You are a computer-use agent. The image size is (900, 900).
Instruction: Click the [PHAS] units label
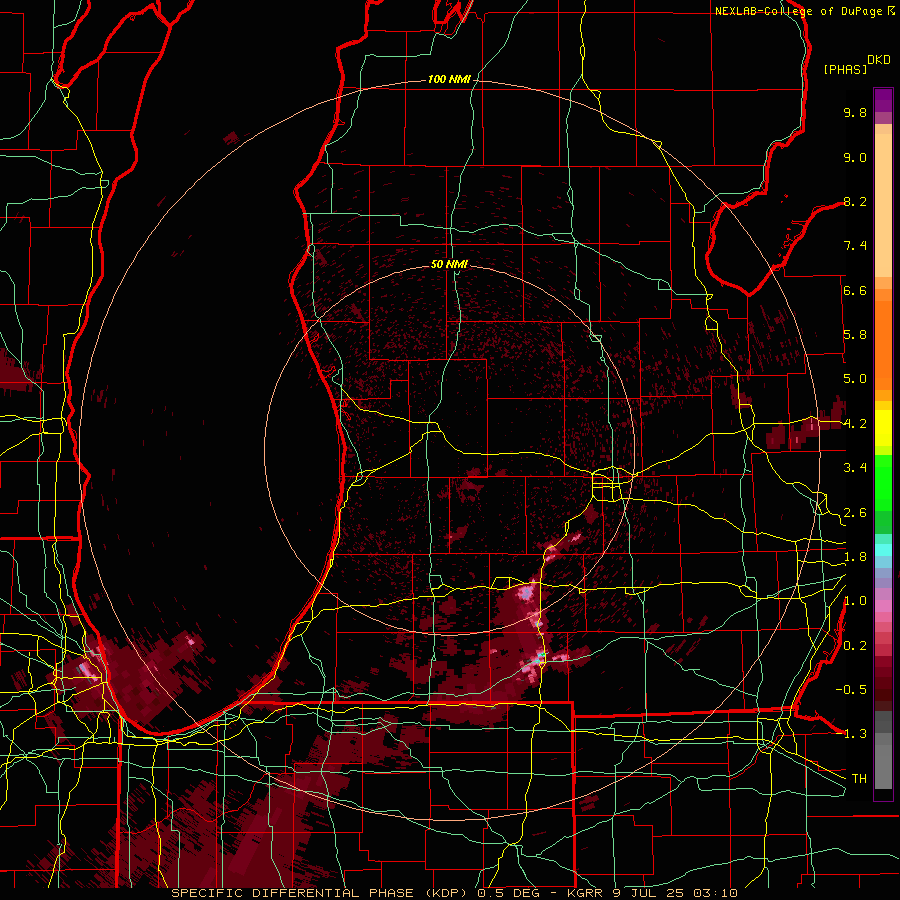click(x=845, y=70)
